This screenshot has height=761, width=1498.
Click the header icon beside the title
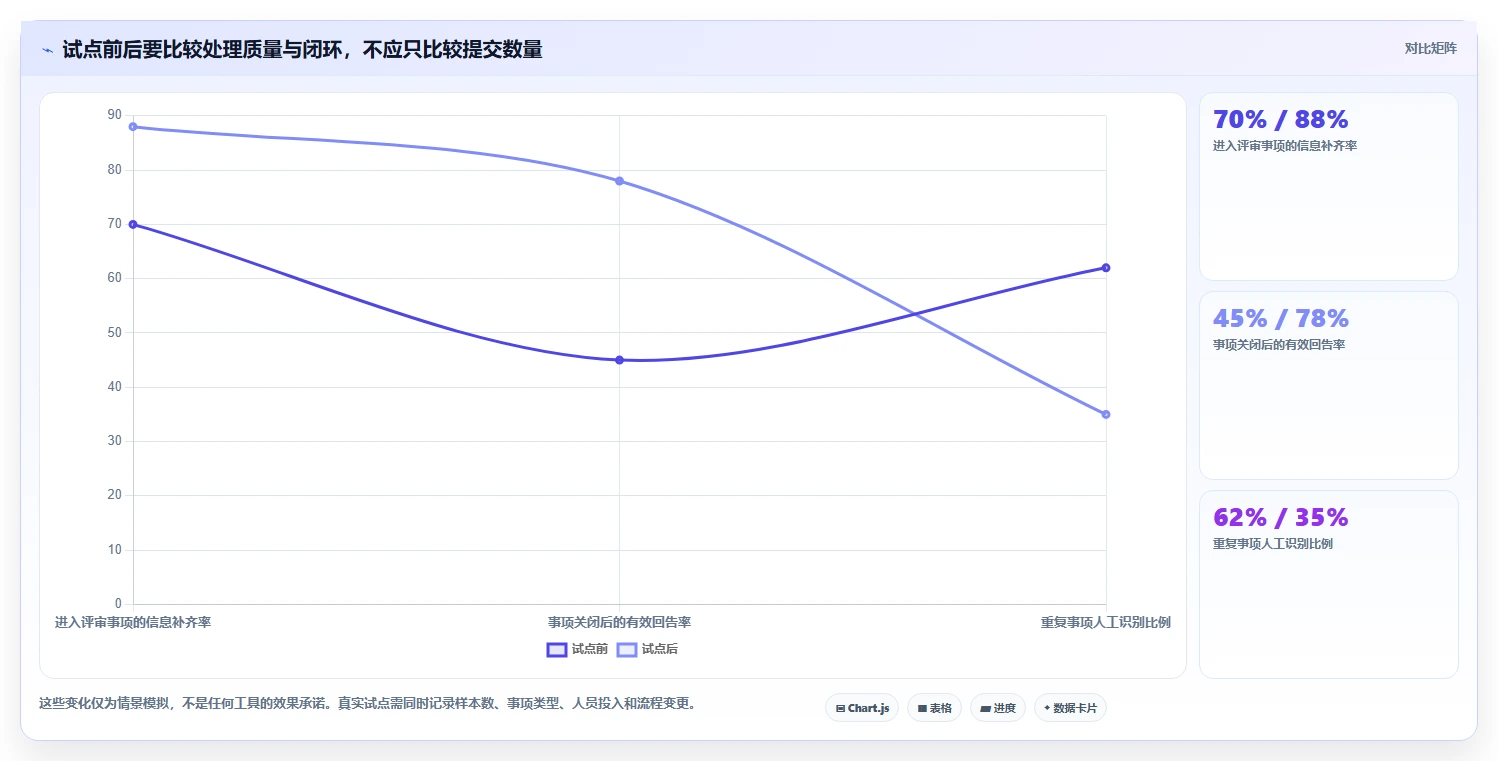pyautogui.click(x=47, y=49)
